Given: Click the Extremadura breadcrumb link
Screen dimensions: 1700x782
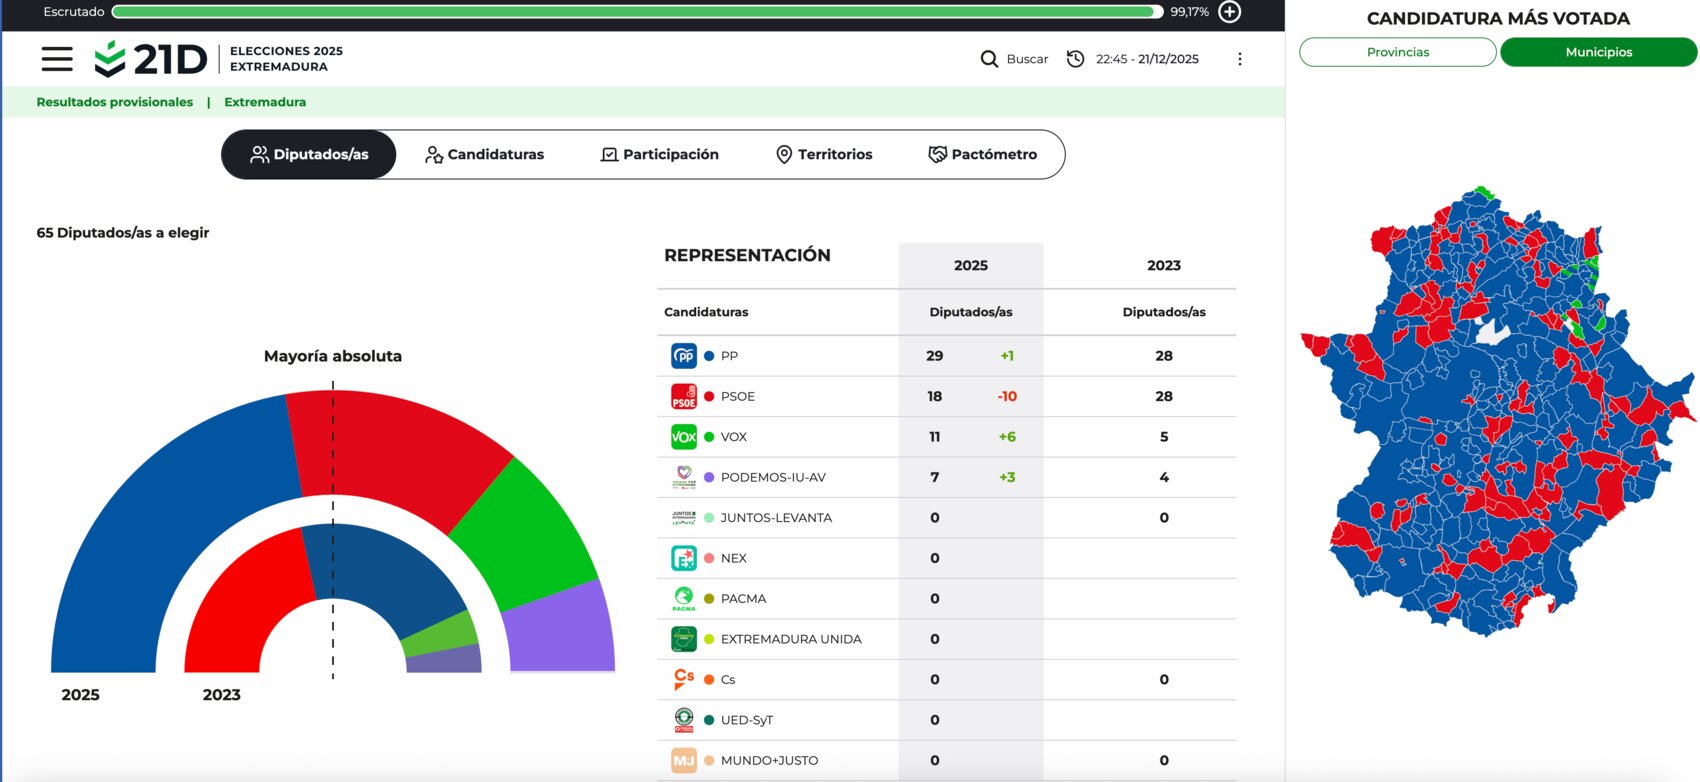Looking at the screenshot, I should click(x=265, y=102).
